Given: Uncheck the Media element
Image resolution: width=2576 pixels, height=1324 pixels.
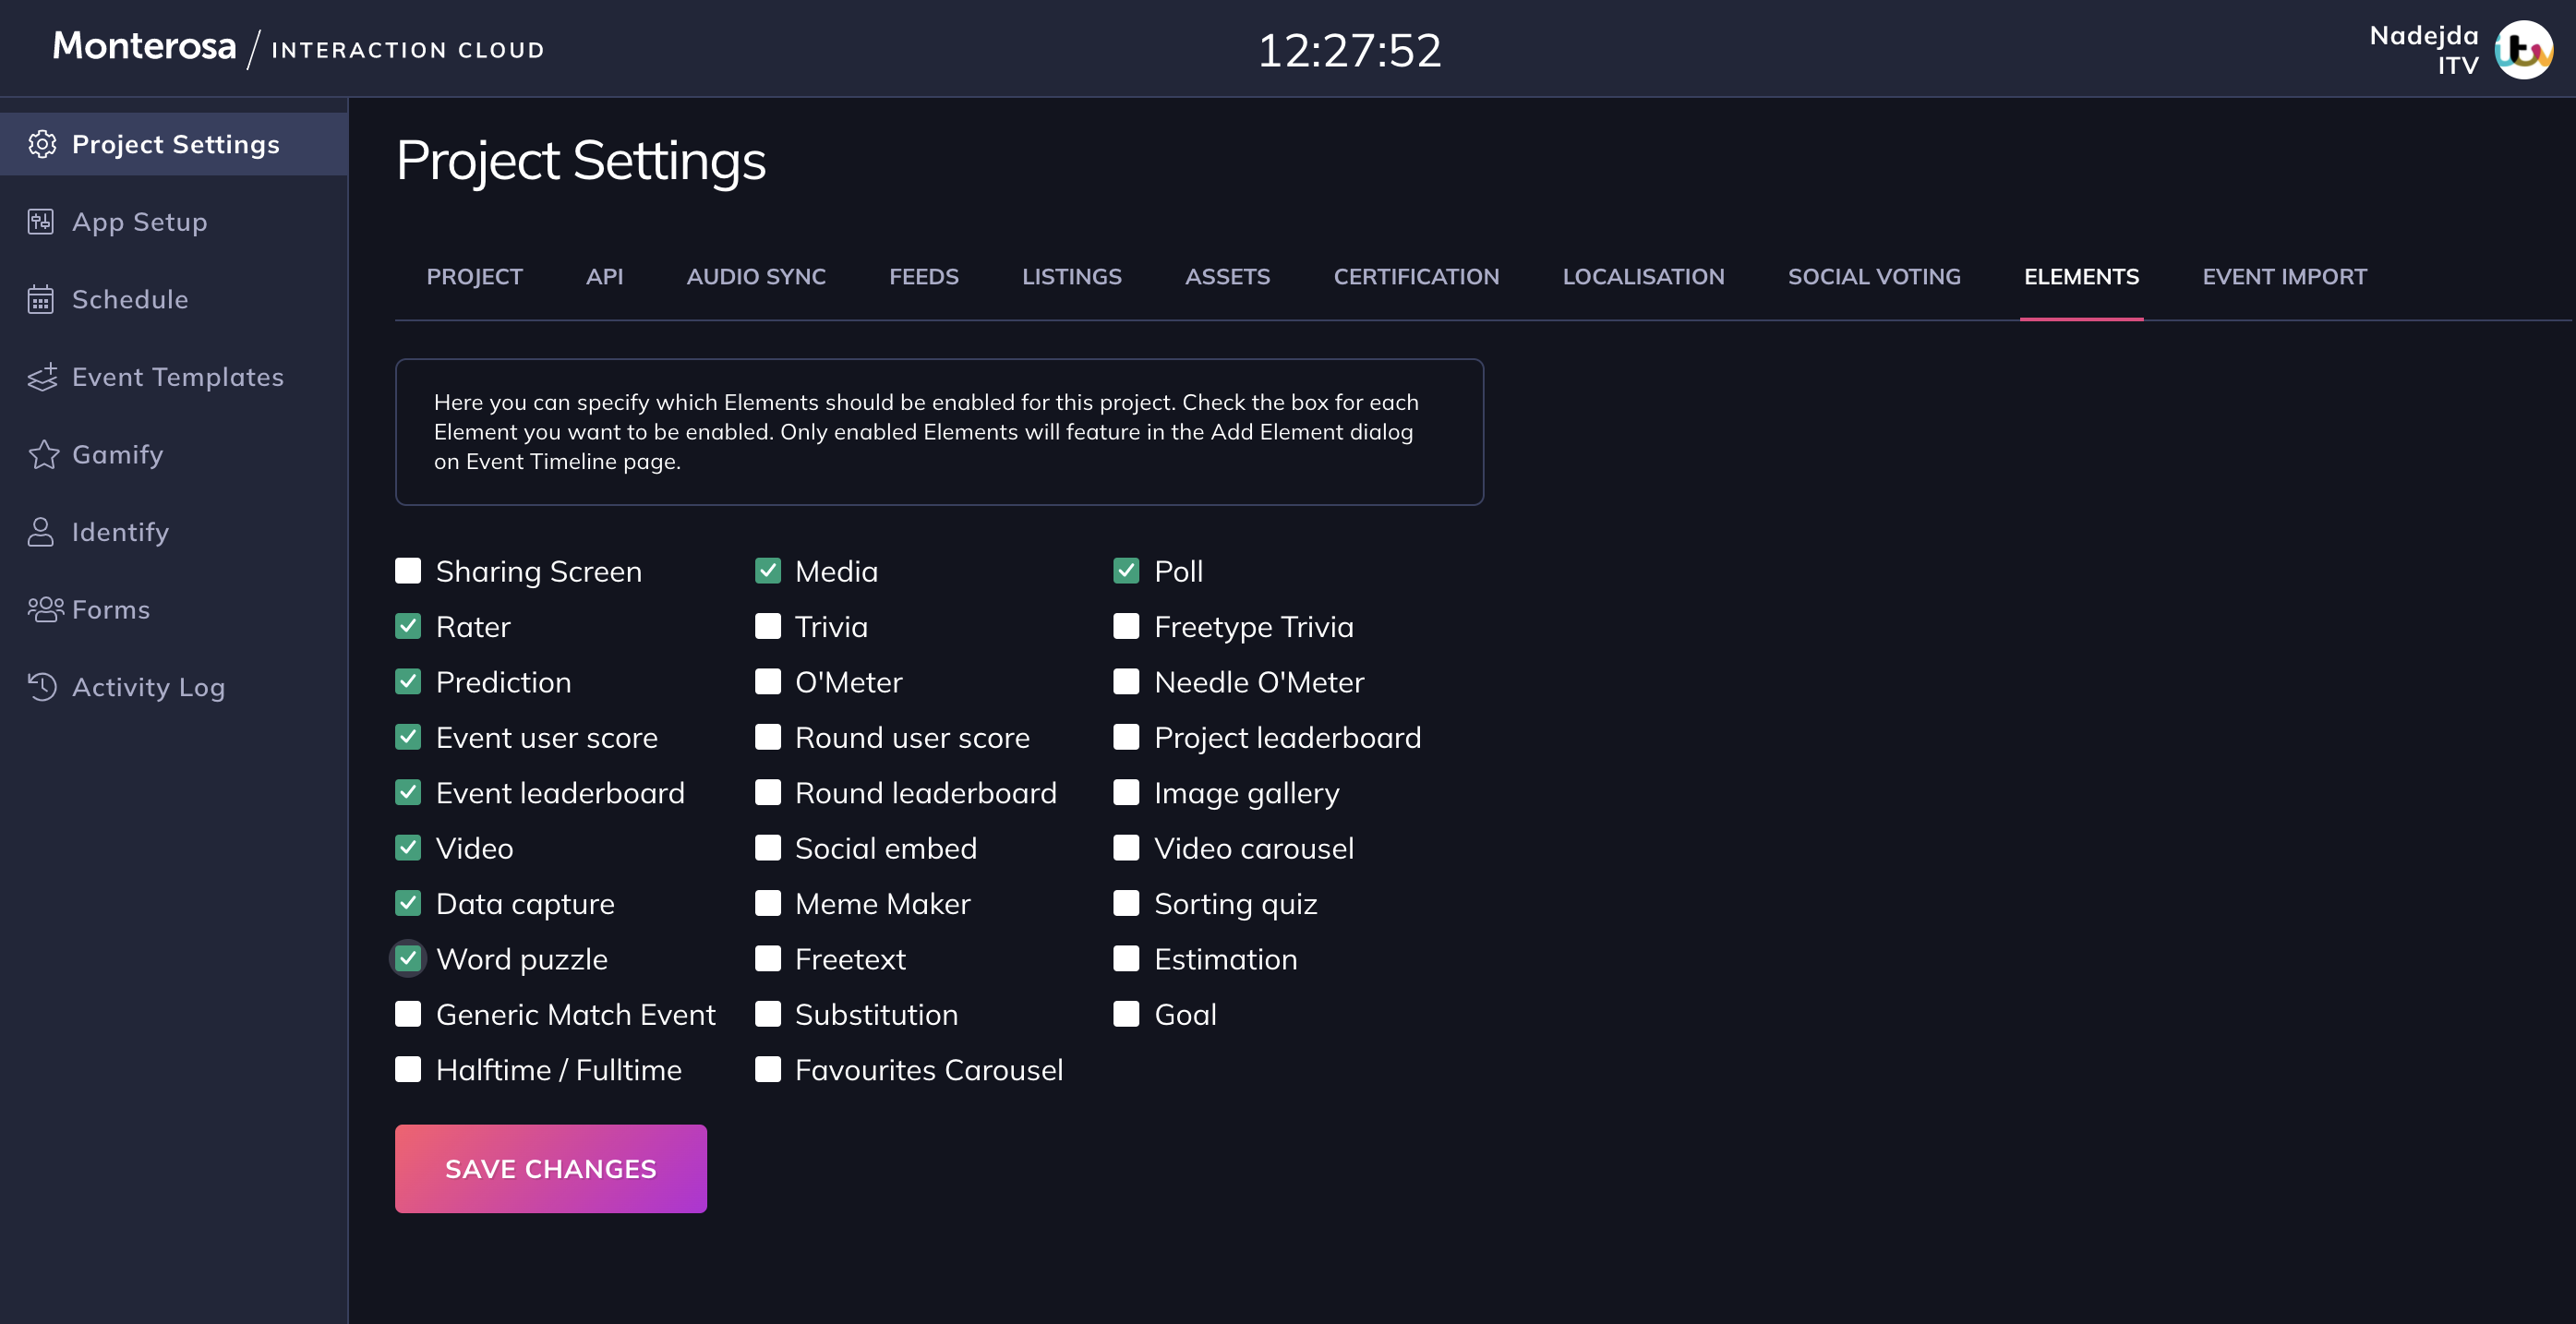Looking at the screenshot, I should (x=768, y=570).
